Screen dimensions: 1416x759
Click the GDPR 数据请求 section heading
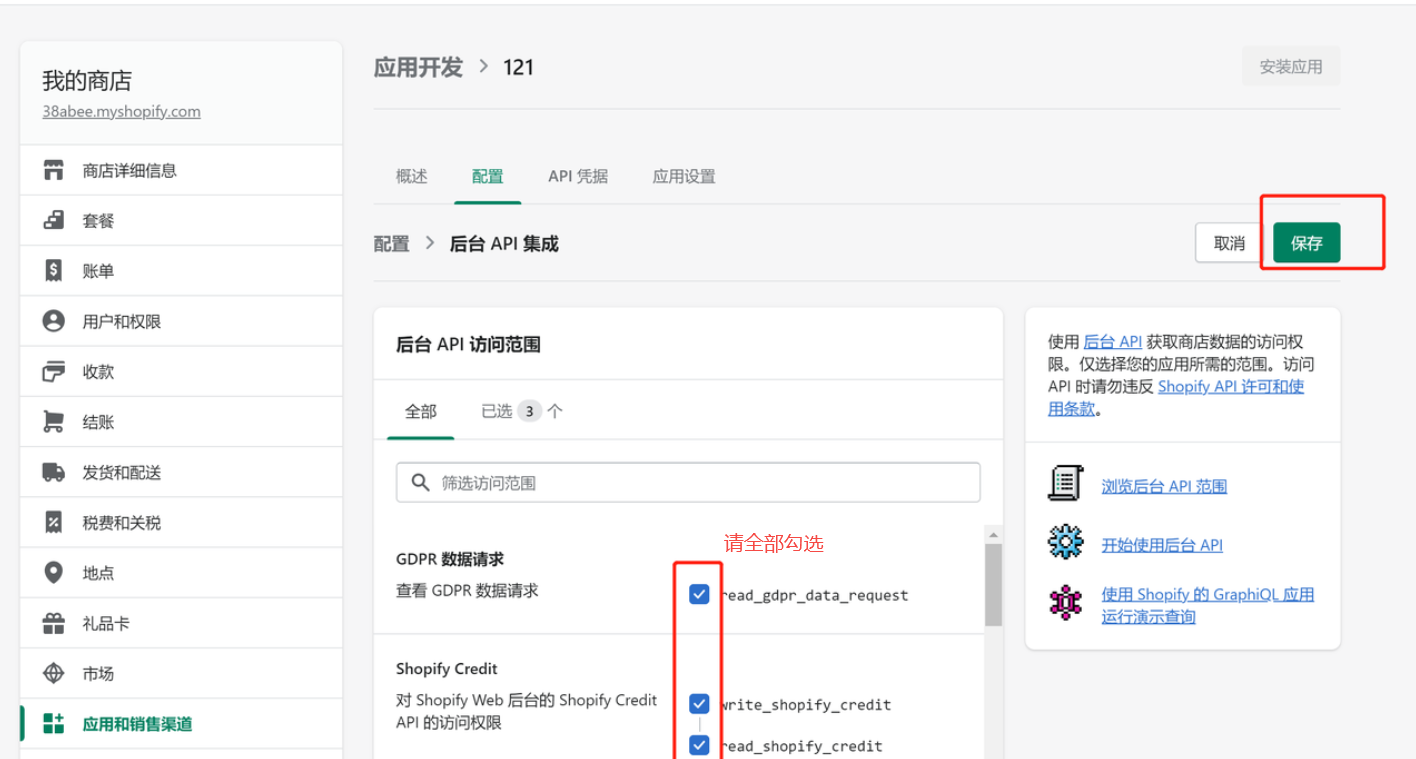[450, 559]
